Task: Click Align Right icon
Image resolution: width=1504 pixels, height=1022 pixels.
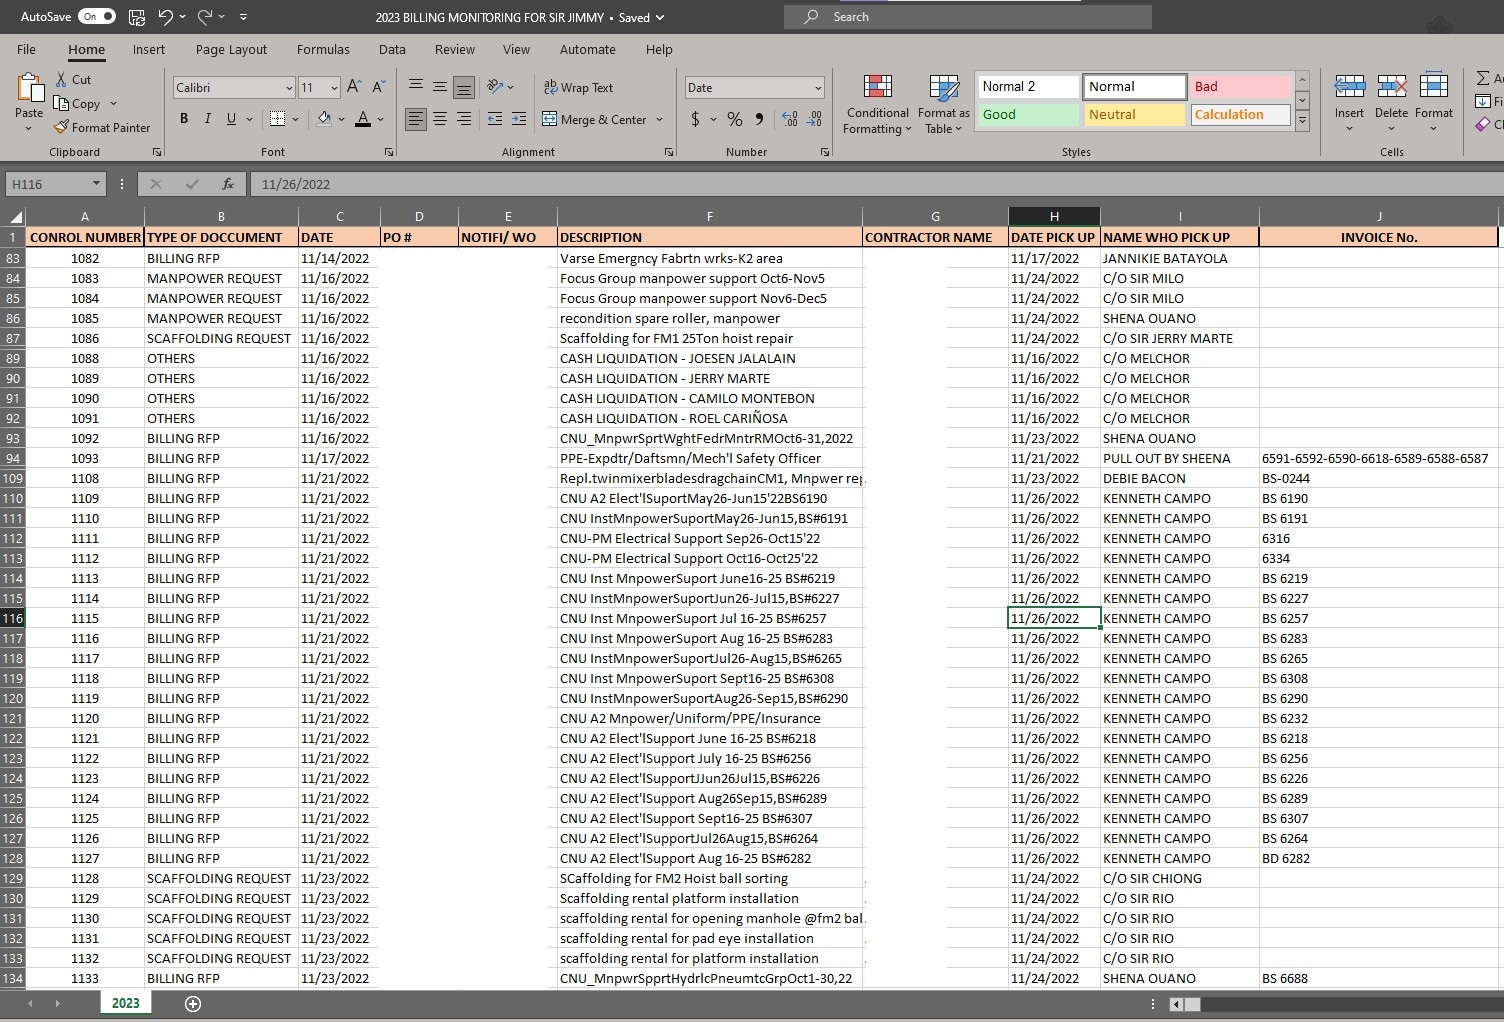Action: (x=464, y=119)
